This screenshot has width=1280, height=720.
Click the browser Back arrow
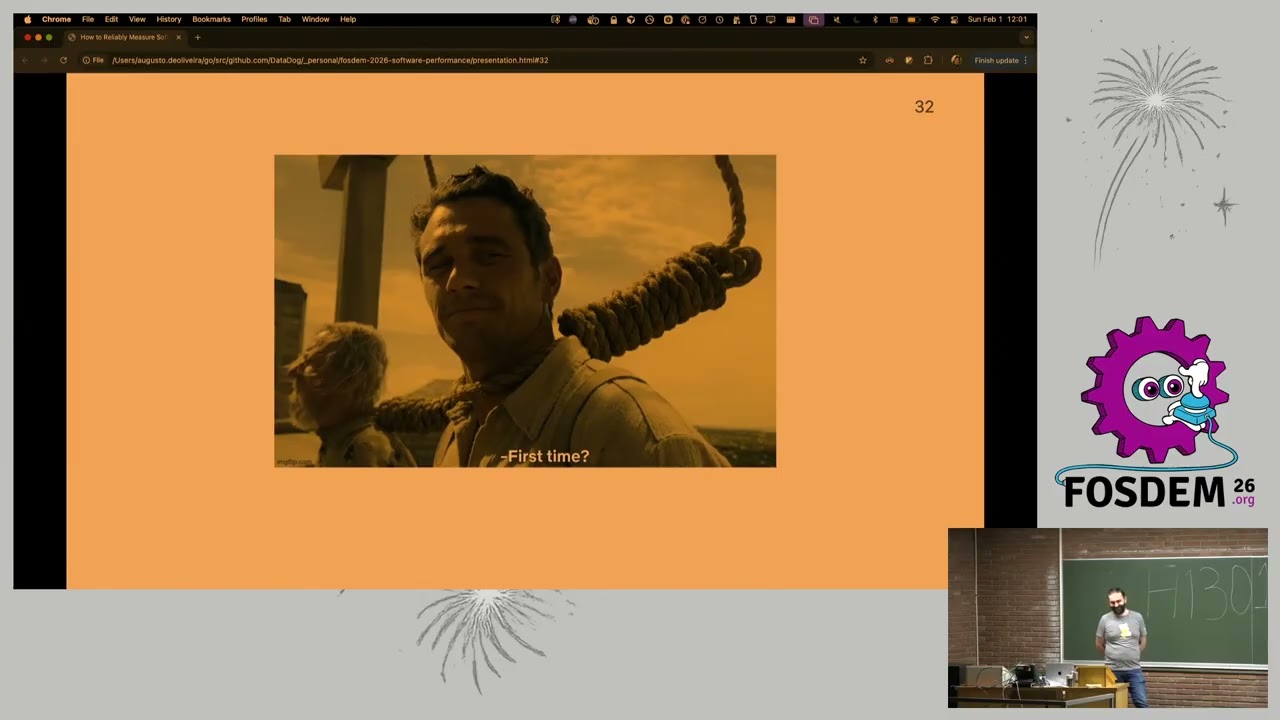[x=25, y=60]
